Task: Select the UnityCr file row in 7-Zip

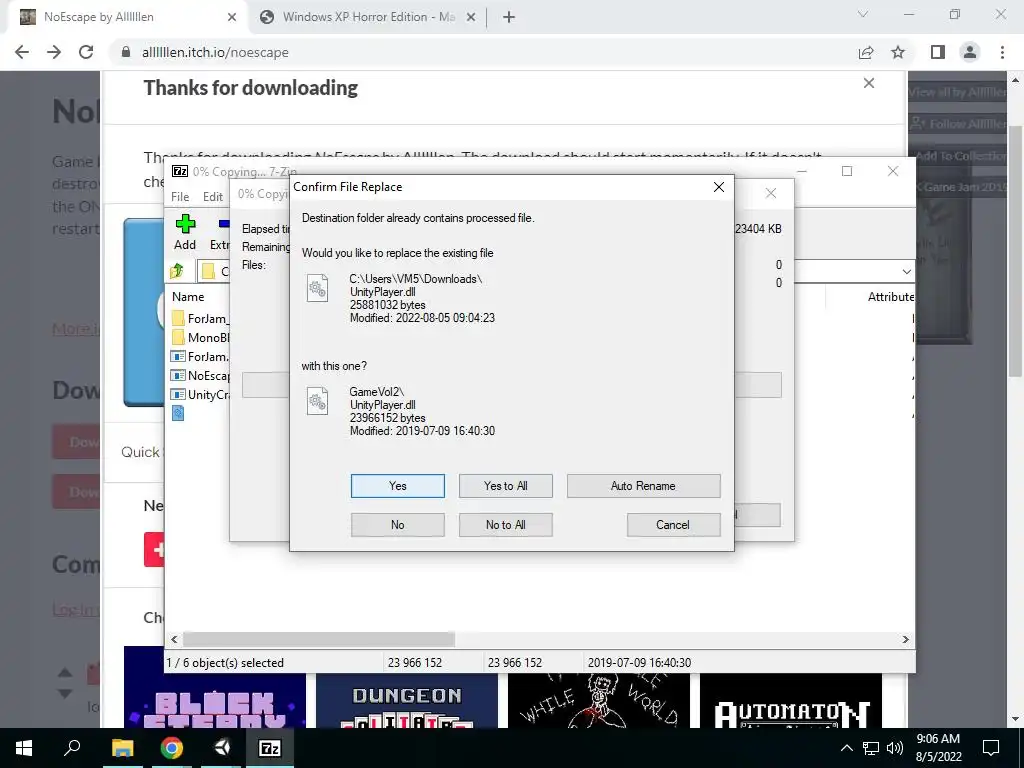Action: (x=200, y=394)
